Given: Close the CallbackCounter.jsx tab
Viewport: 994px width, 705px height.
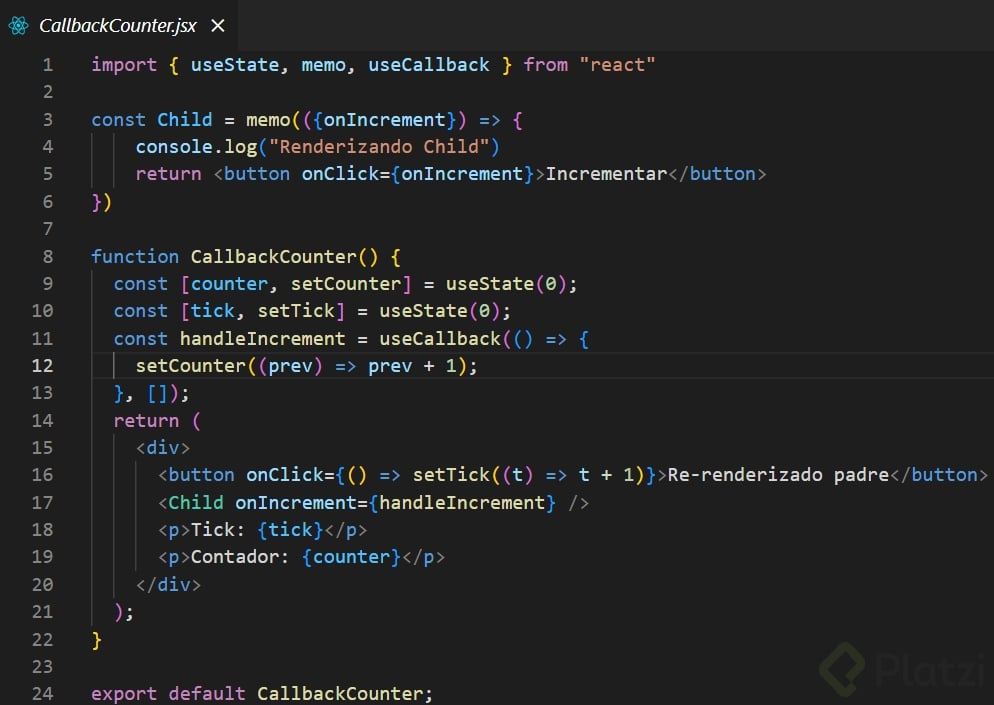Looking at the screenshot, I should (217, 25).
